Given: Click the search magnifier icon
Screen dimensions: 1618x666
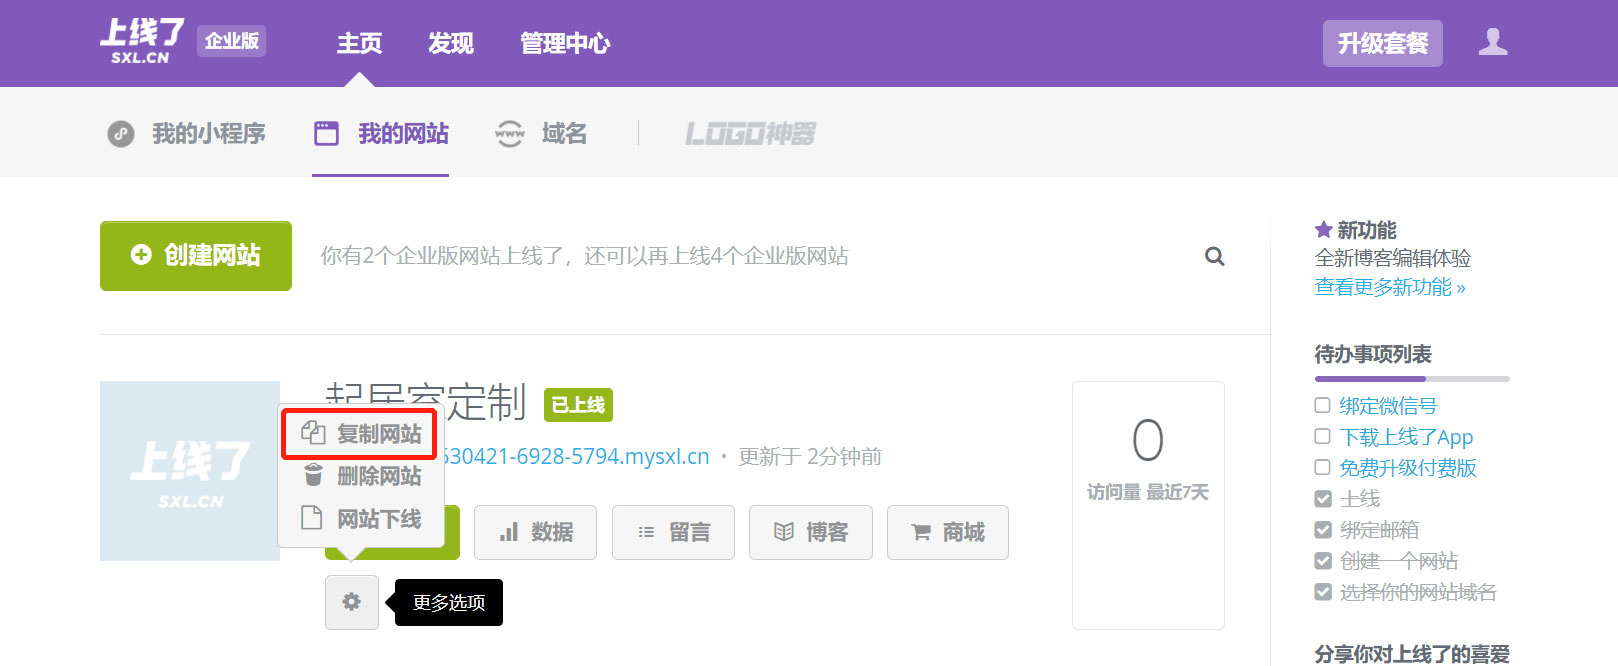Looking at the screenshot, I should [1215, 256].
